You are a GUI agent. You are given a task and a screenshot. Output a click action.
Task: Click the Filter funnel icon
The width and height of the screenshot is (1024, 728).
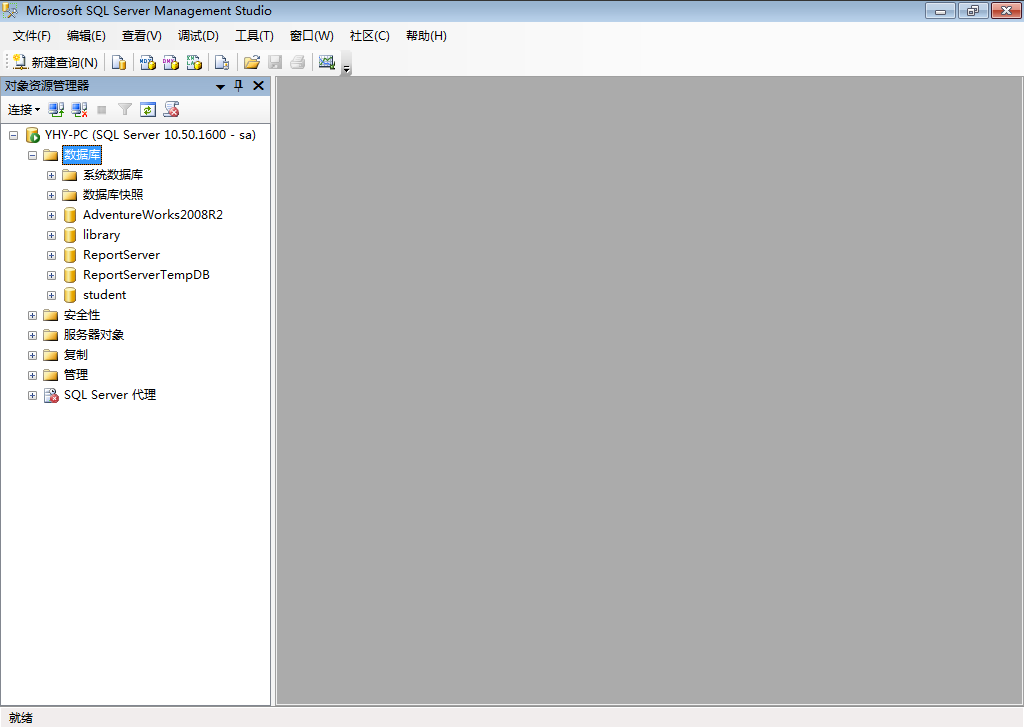click(125, 110)
